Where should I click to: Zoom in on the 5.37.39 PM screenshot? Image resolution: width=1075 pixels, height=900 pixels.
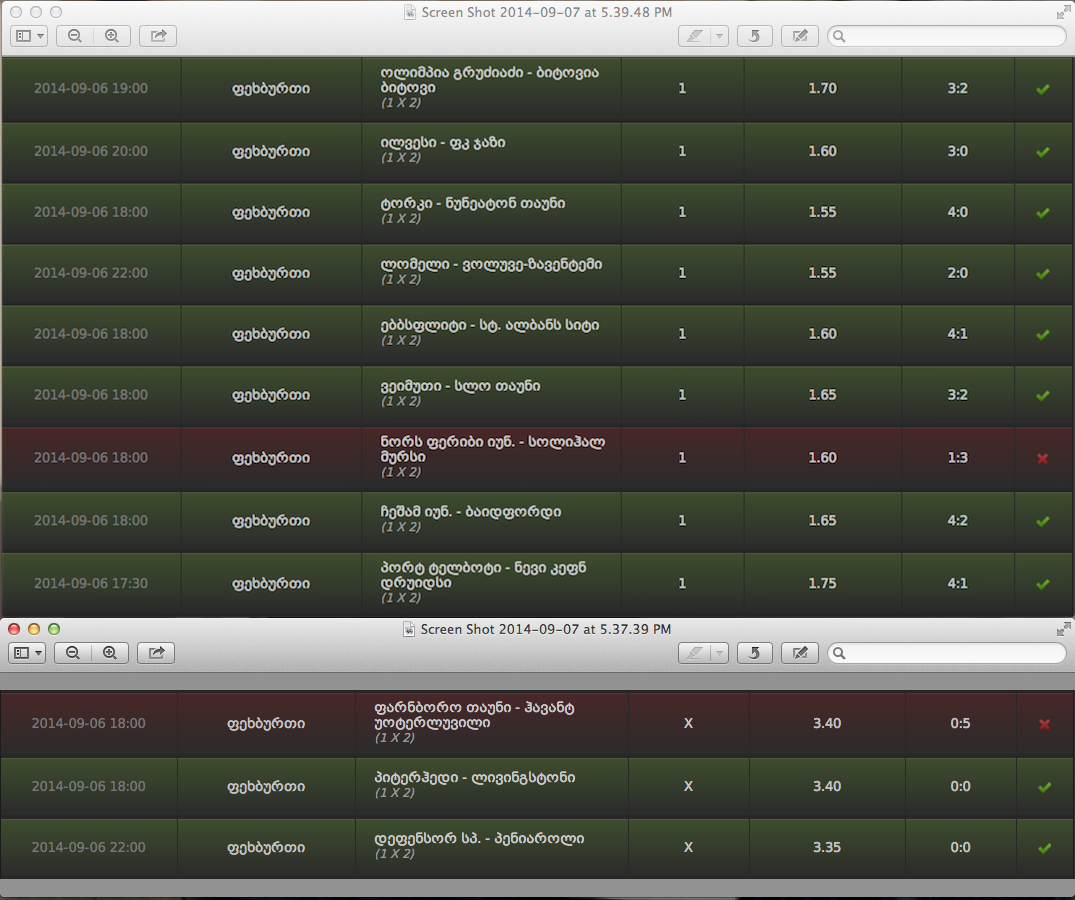point(111,652)
